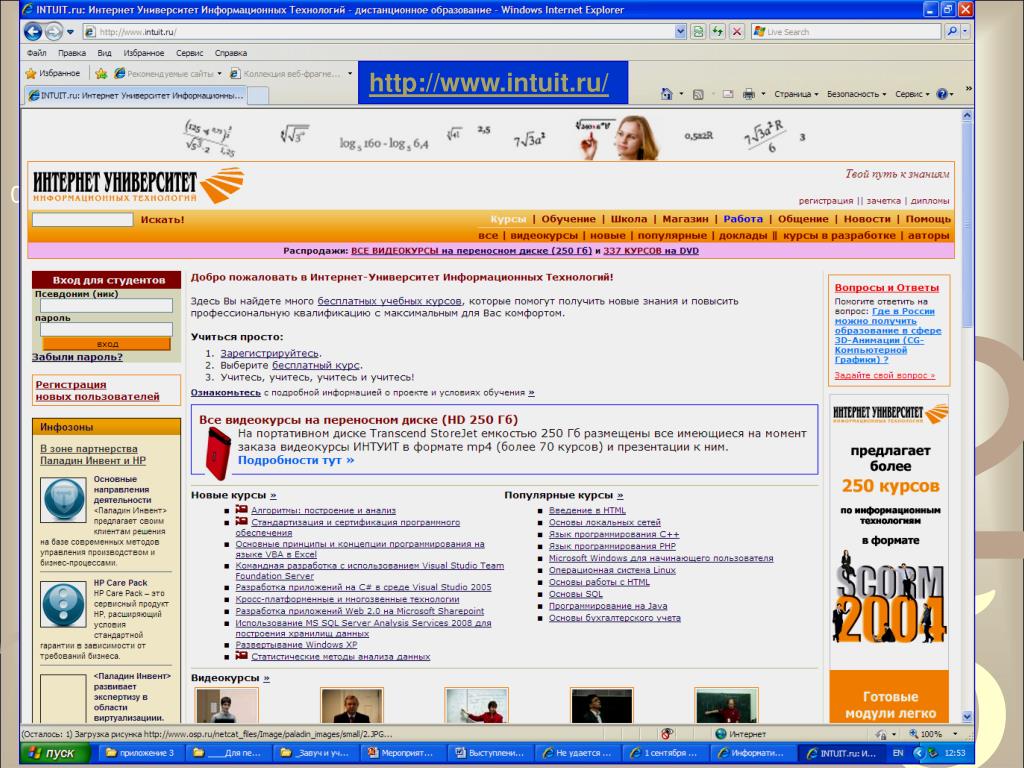
Task: Click the Internet security zone indicator
Action: tap(741, 734)
